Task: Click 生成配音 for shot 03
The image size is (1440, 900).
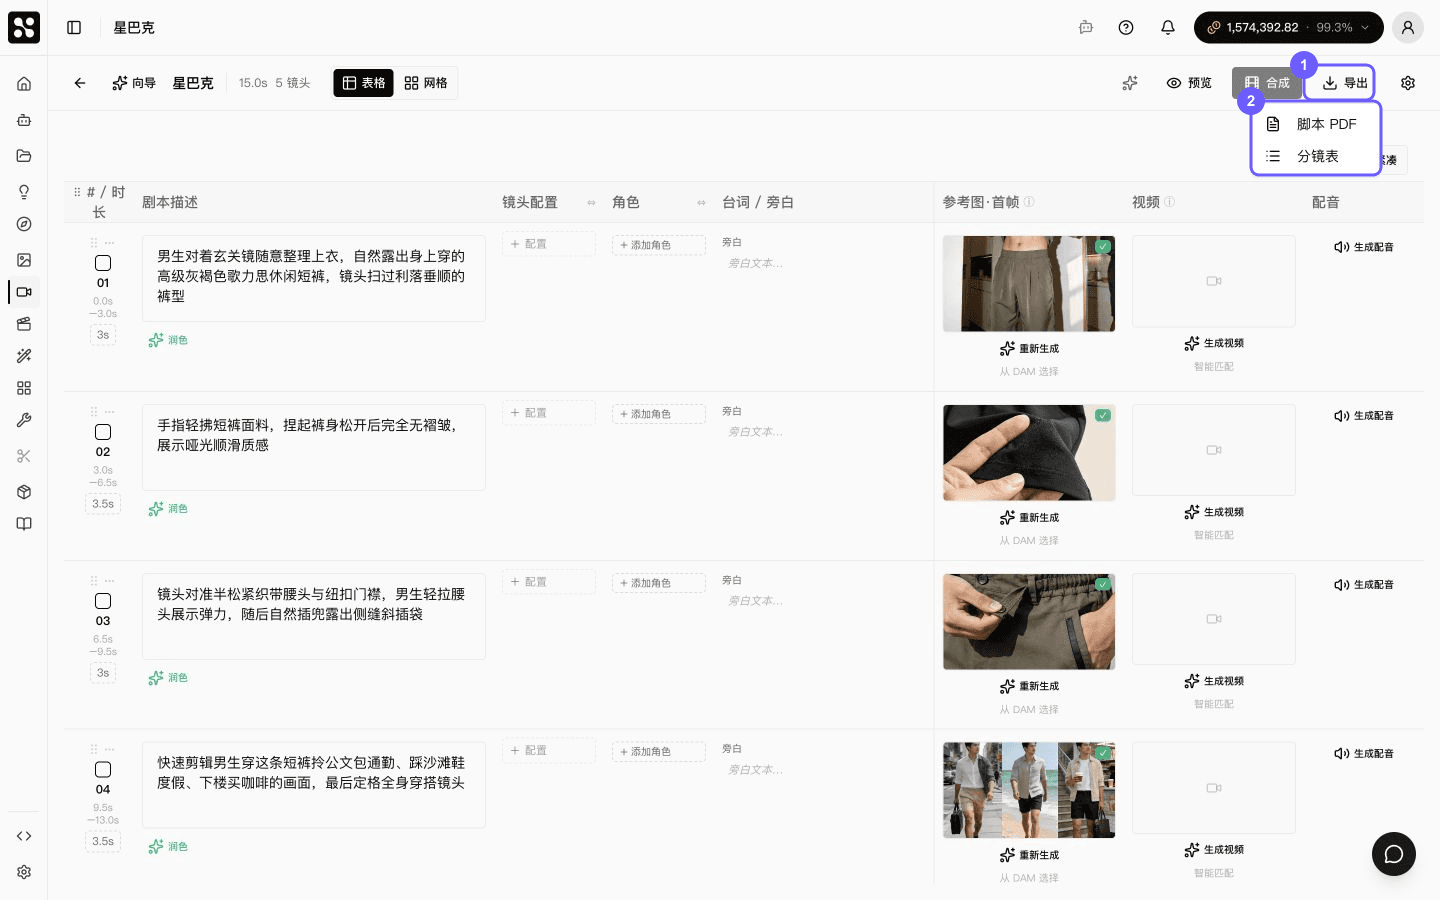Action: point(1364,585)
